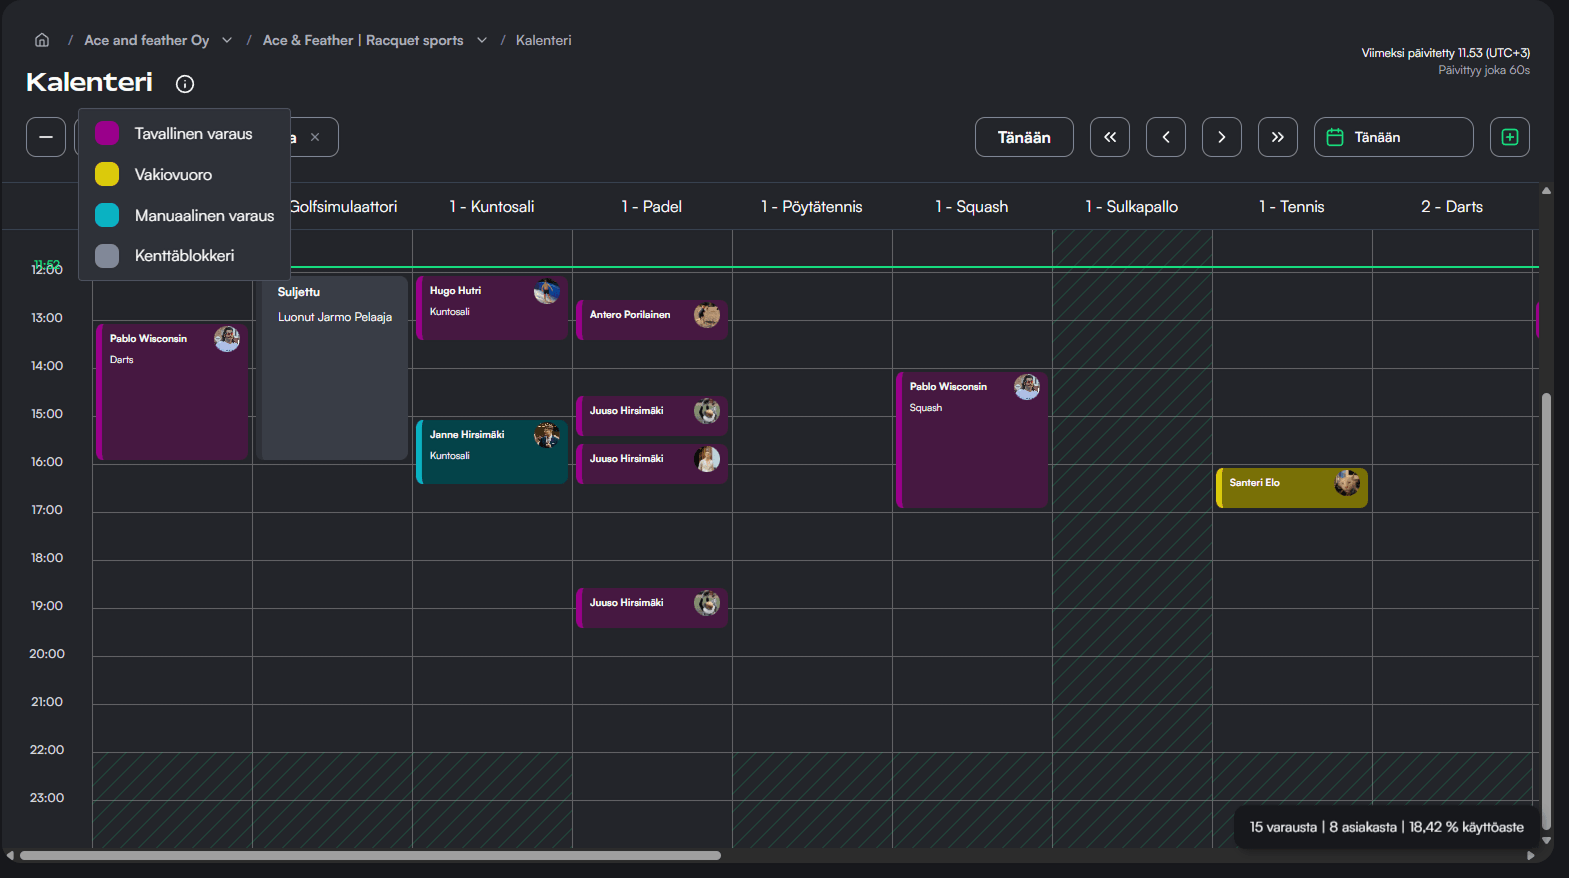1569x878 pixels.
Task: Remove the filter chip with X
Action: pos(315,137)
